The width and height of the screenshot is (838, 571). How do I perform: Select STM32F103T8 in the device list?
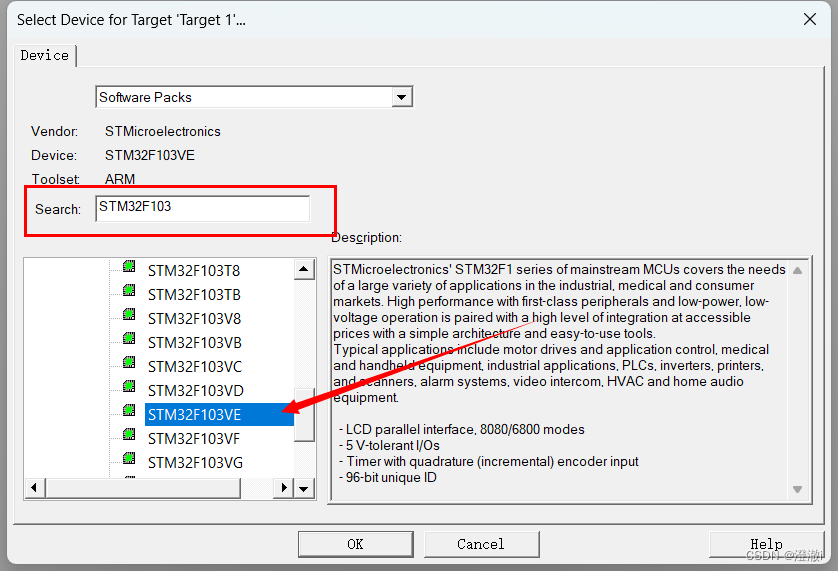[x=194, y=271]
